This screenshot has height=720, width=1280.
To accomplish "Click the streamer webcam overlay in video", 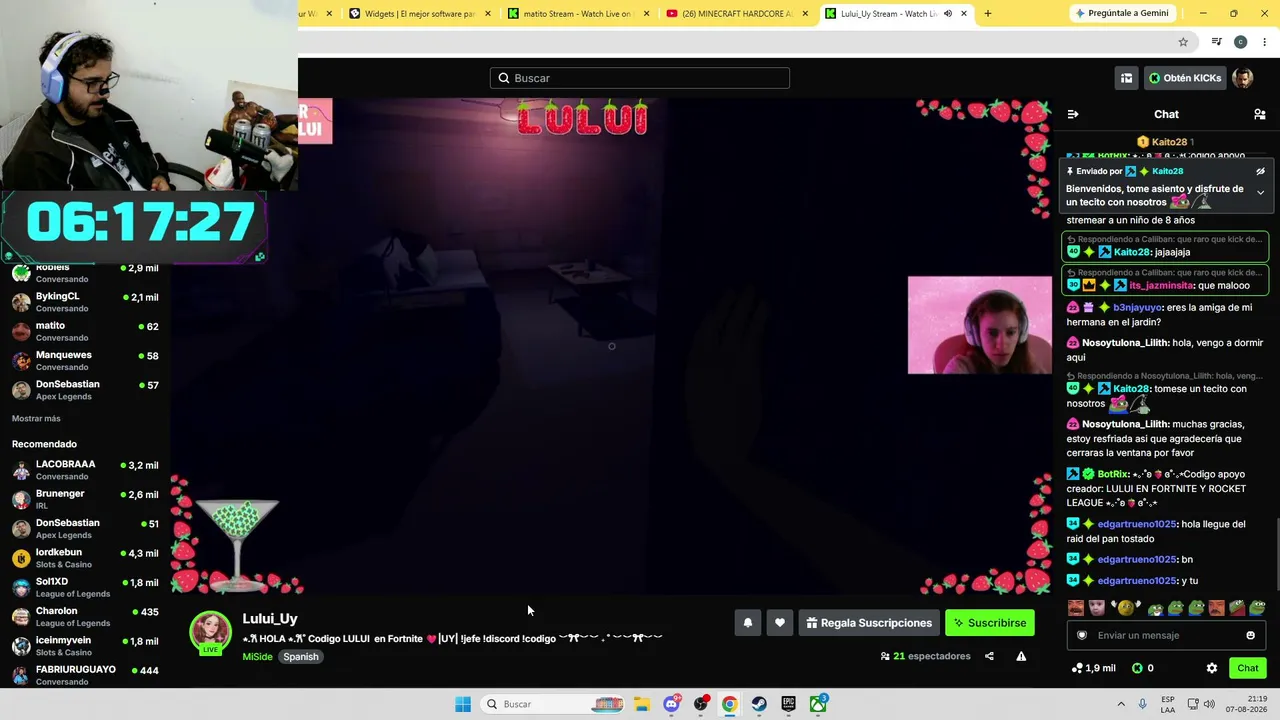I will coord(979,325).
